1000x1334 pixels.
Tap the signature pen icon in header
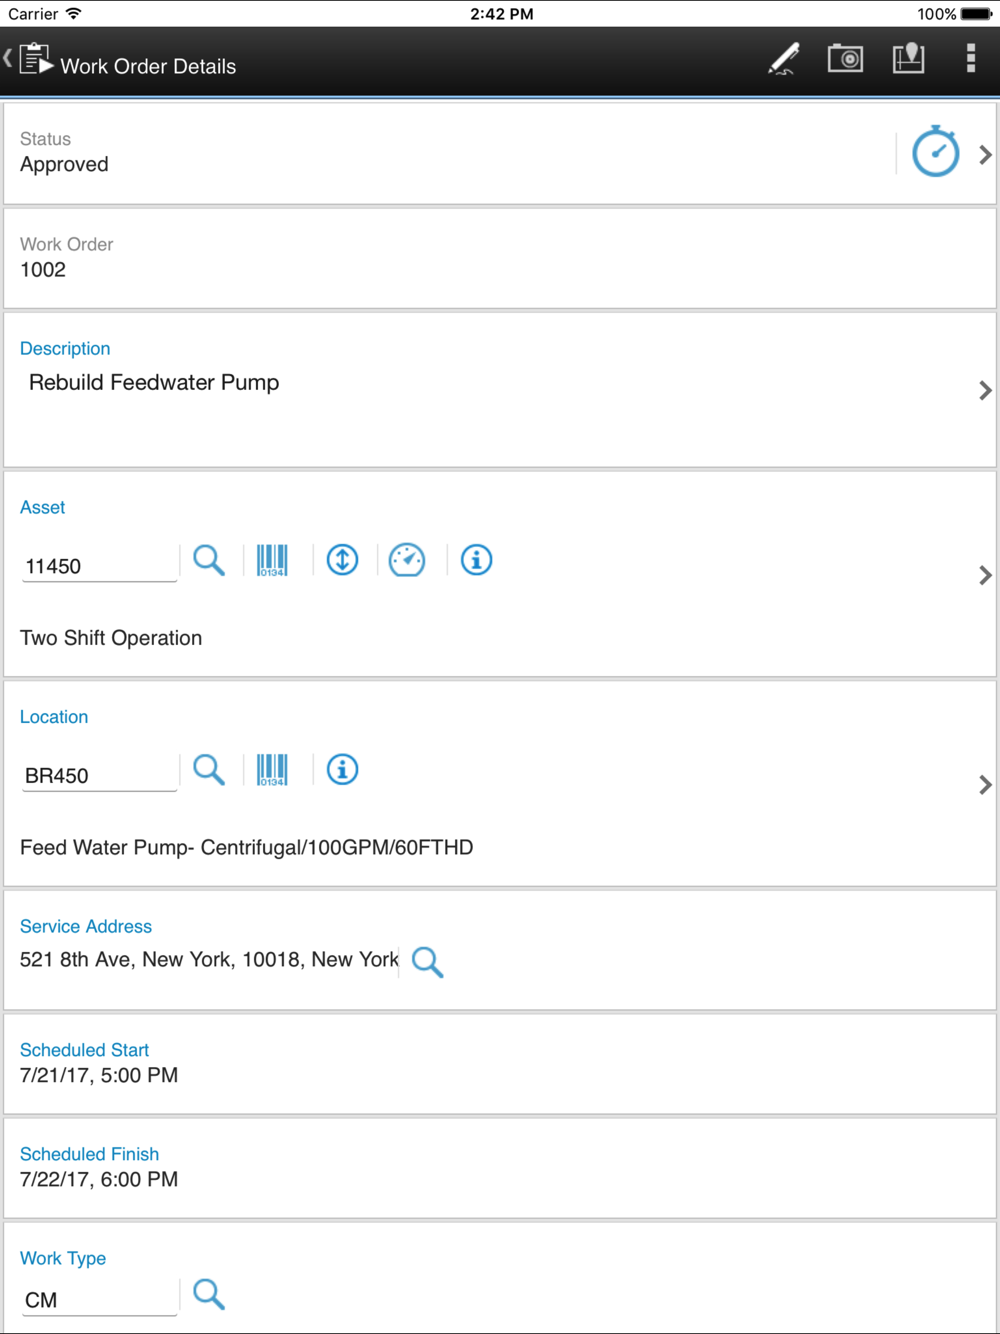point(784,59)
